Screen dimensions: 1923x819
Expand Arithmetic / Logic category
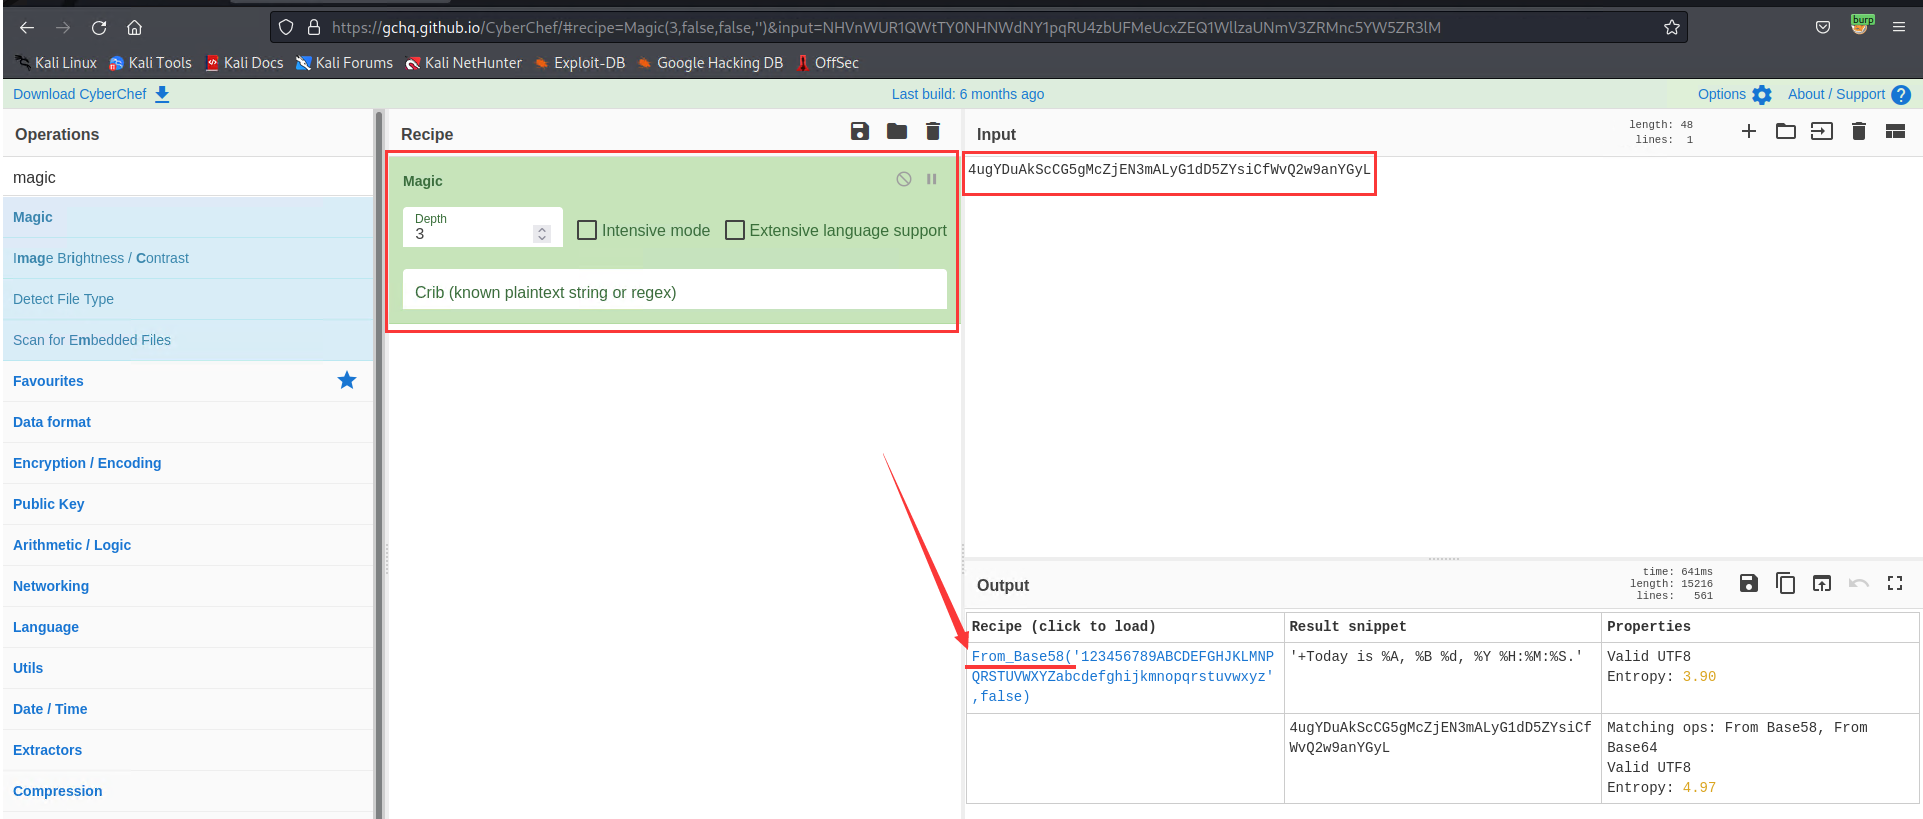tap(188, 545)
